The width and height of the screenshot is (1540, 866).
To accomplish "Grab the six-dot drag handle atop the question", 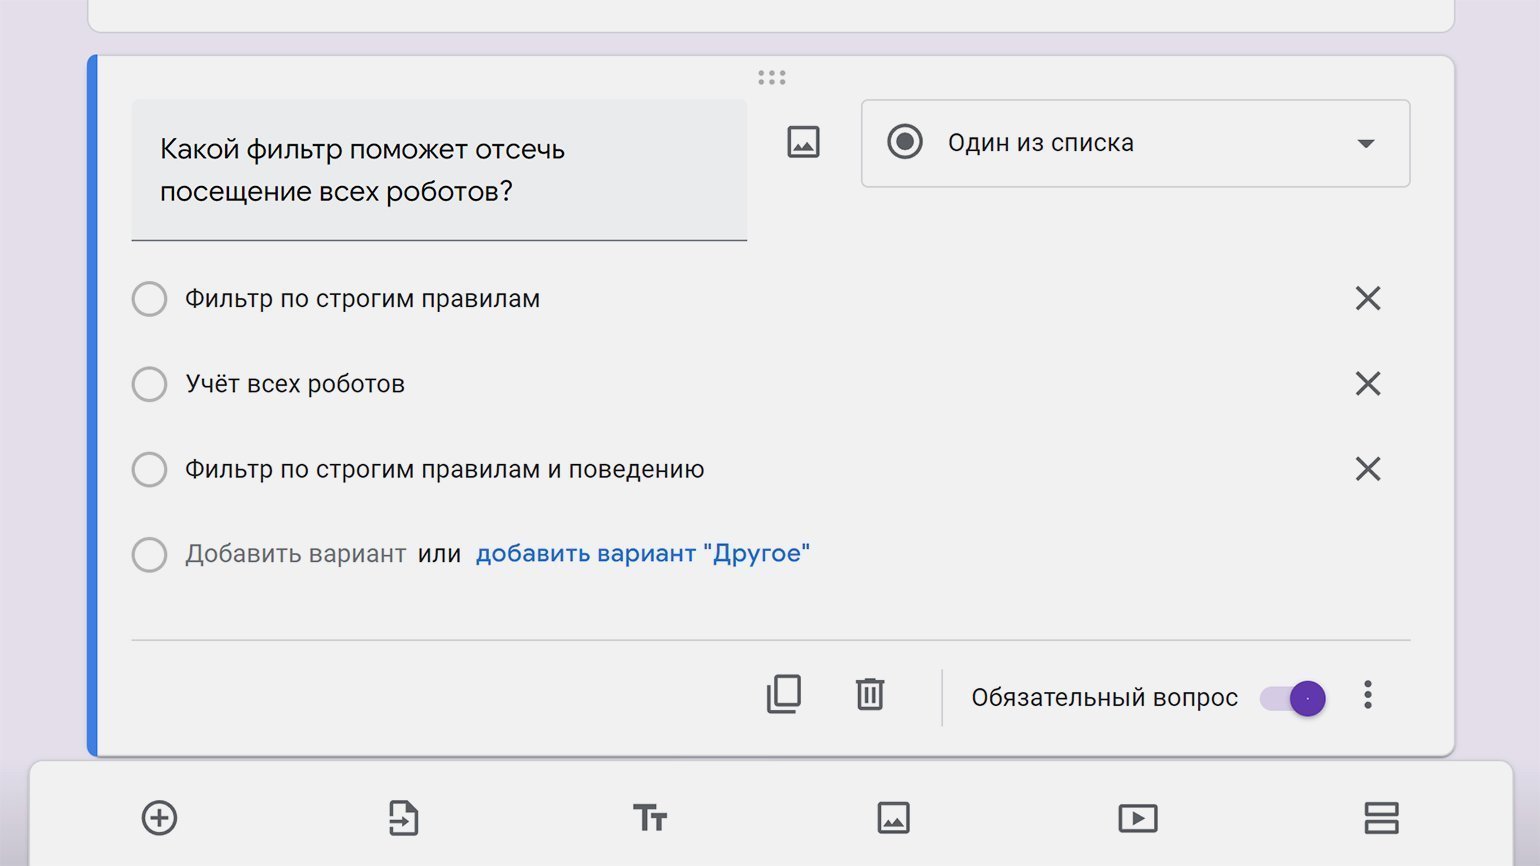I will tap(772, 77).
